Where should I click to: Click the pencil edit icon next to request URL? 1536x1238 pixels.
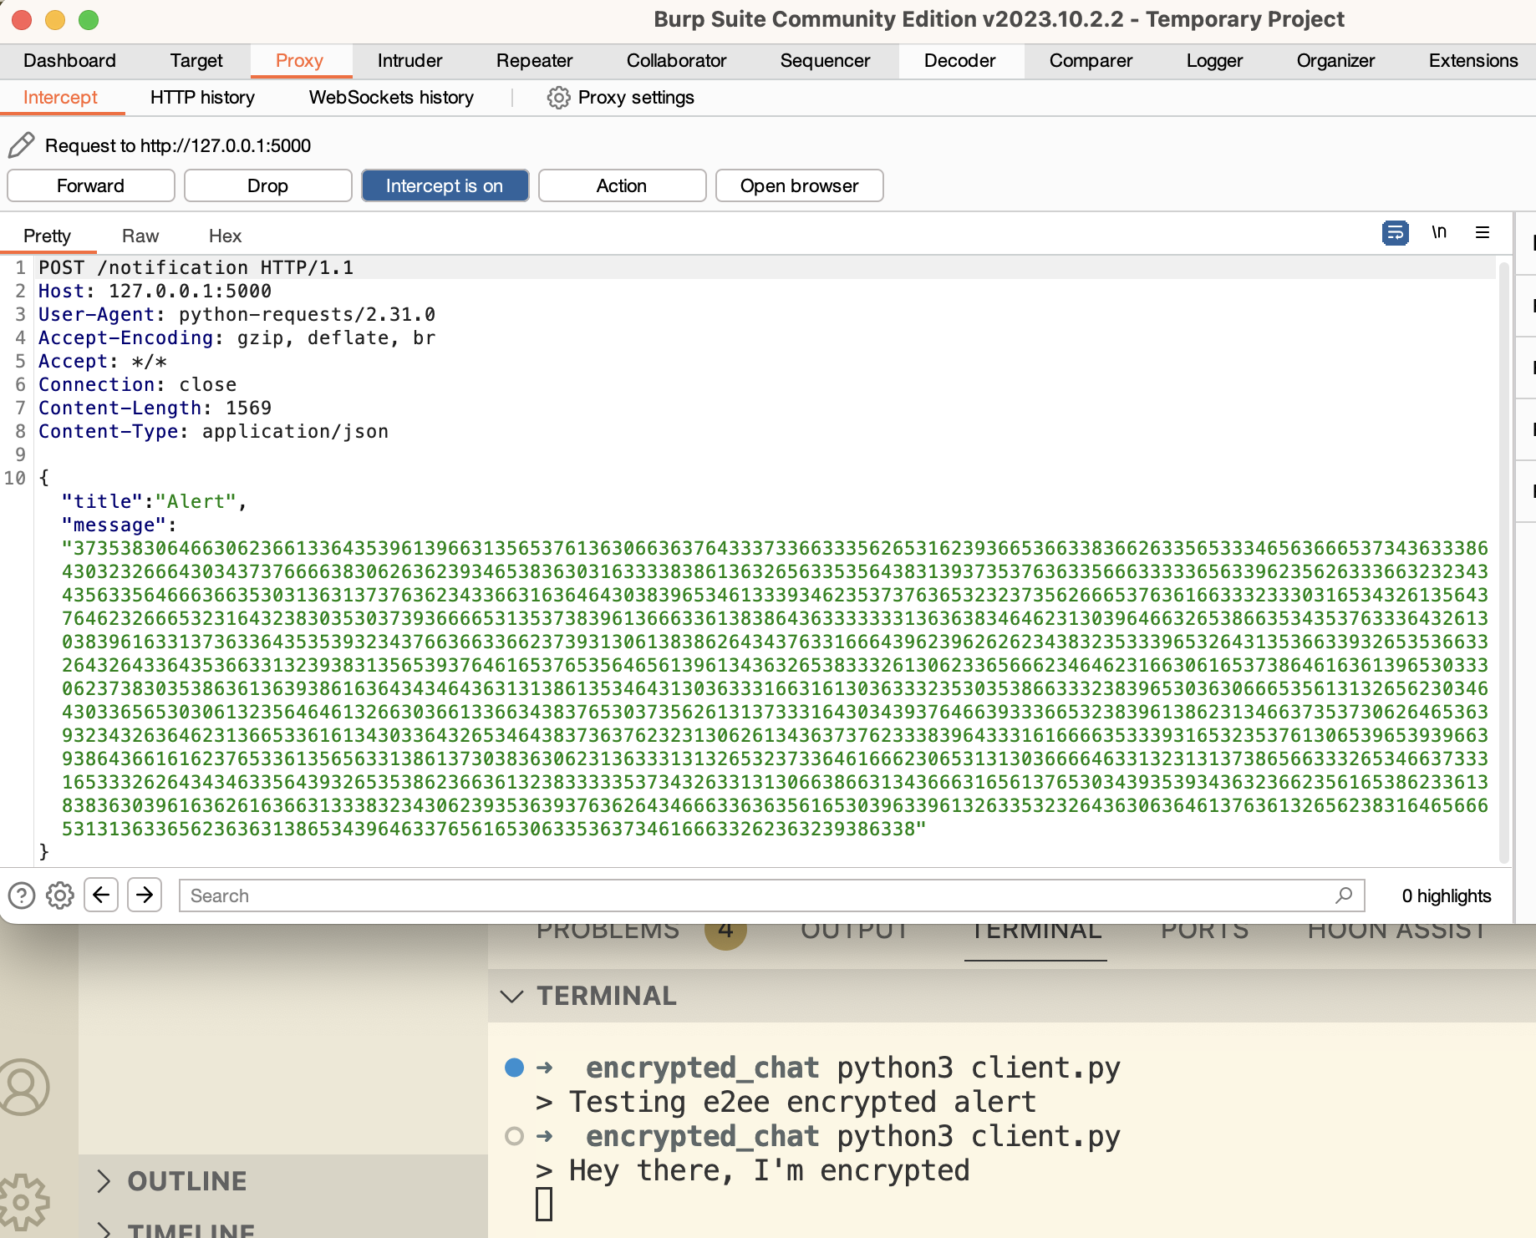pyautogui.click(x=21, y=145)
